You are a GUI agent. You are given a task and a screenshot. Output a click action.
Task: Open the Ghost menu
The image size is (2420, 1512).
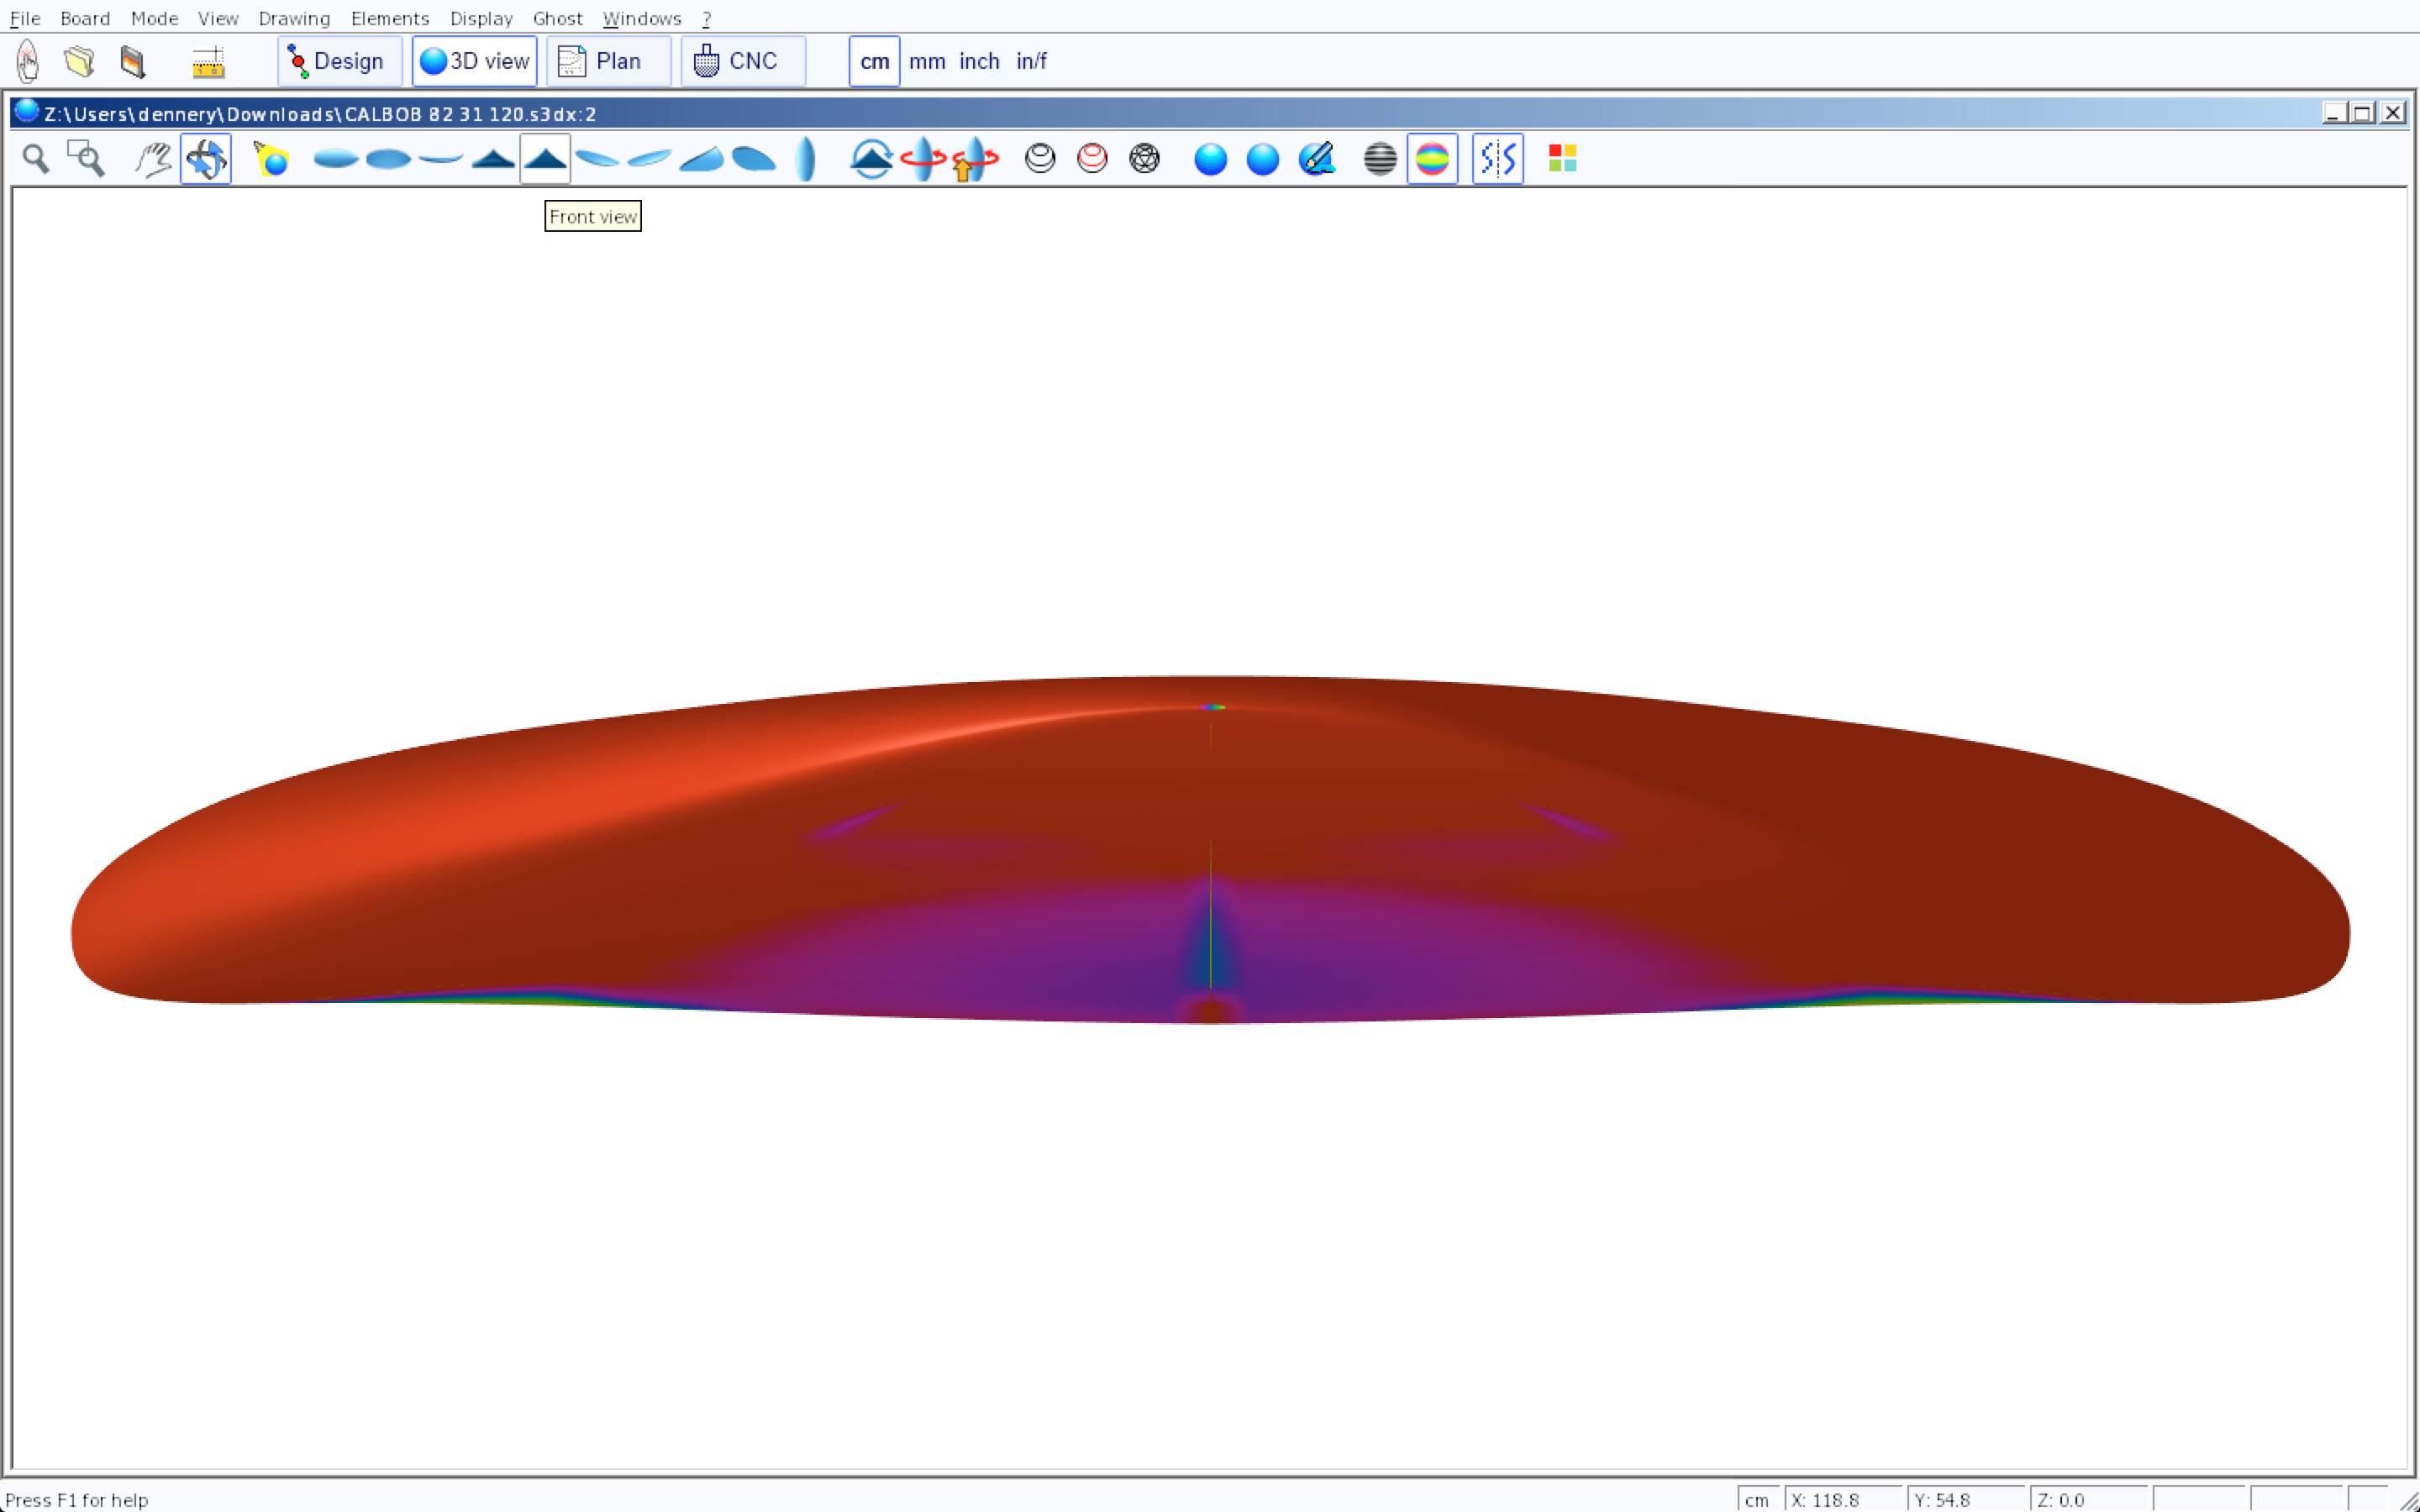pos(557,18)
